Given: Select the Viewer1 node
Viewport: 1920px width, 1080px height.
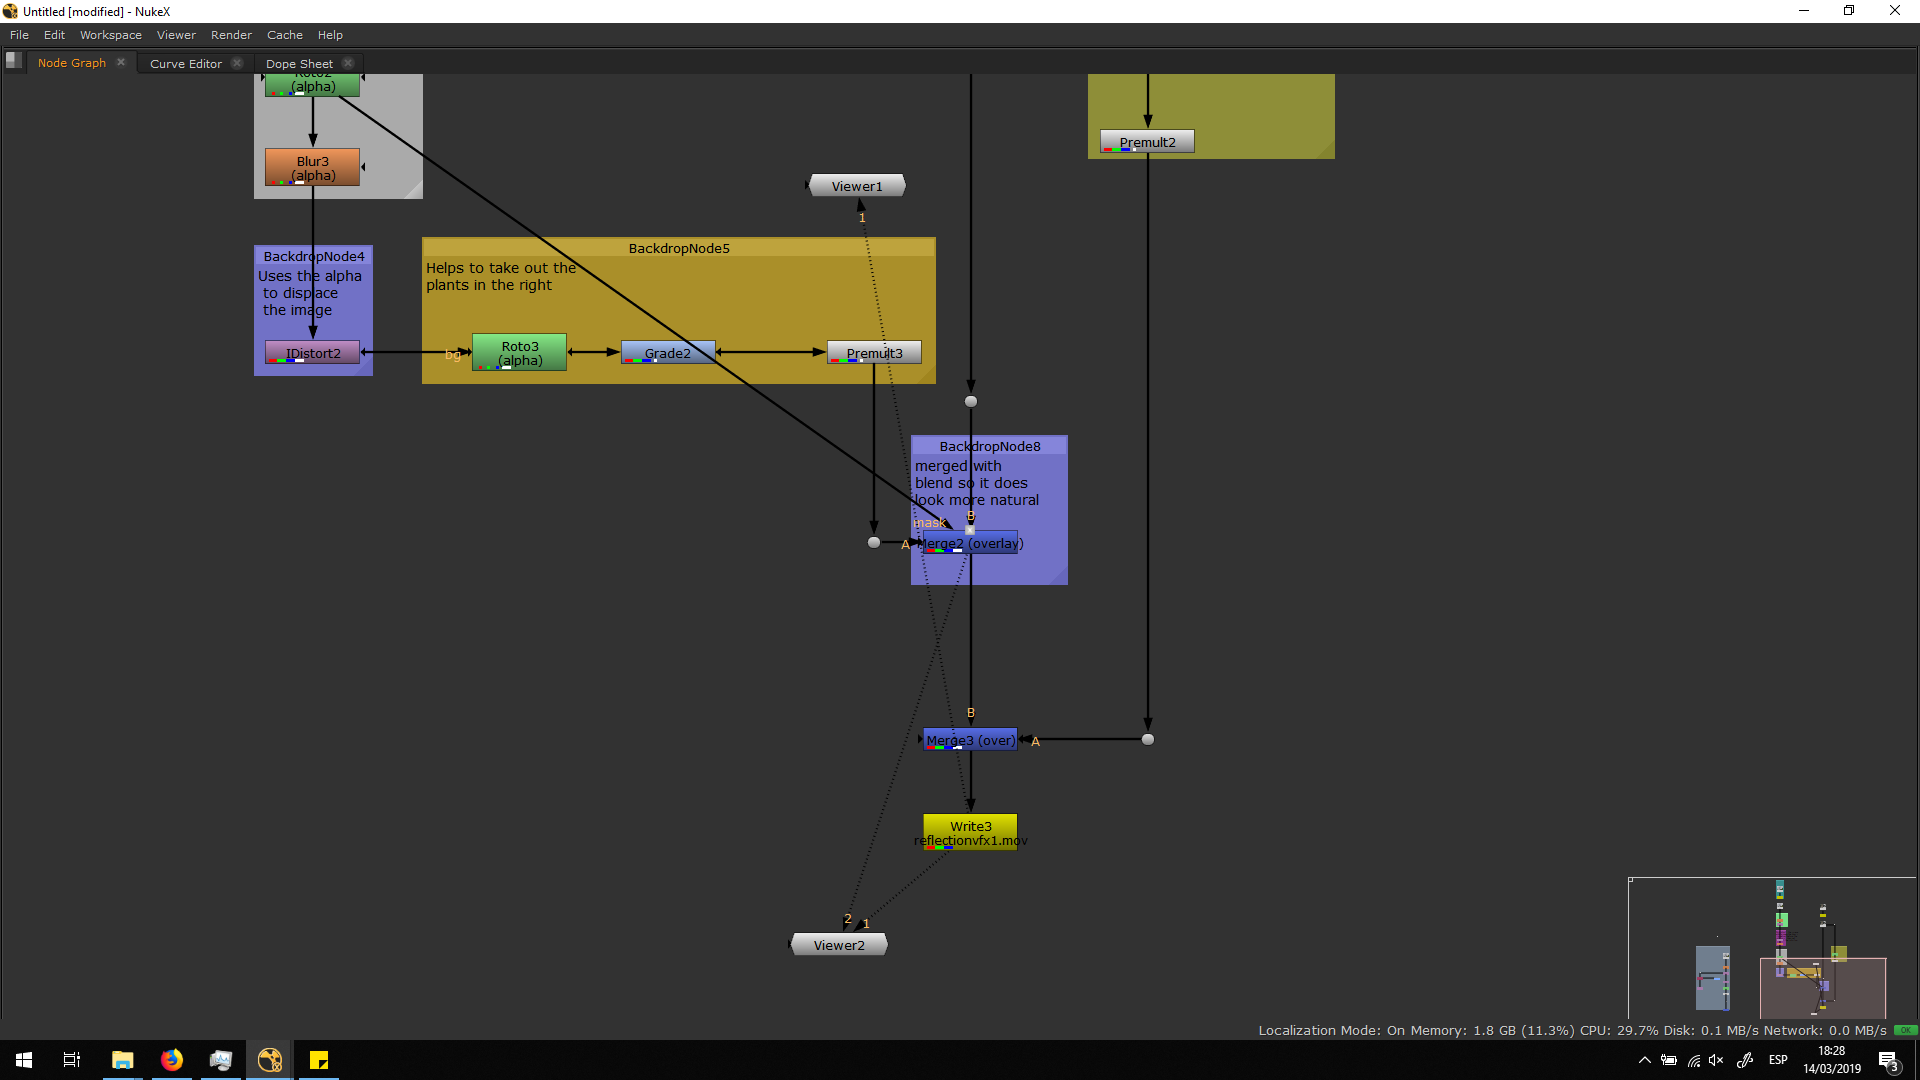Looking at the screenshot, I should pyautogui.click(x=857, y=186).
